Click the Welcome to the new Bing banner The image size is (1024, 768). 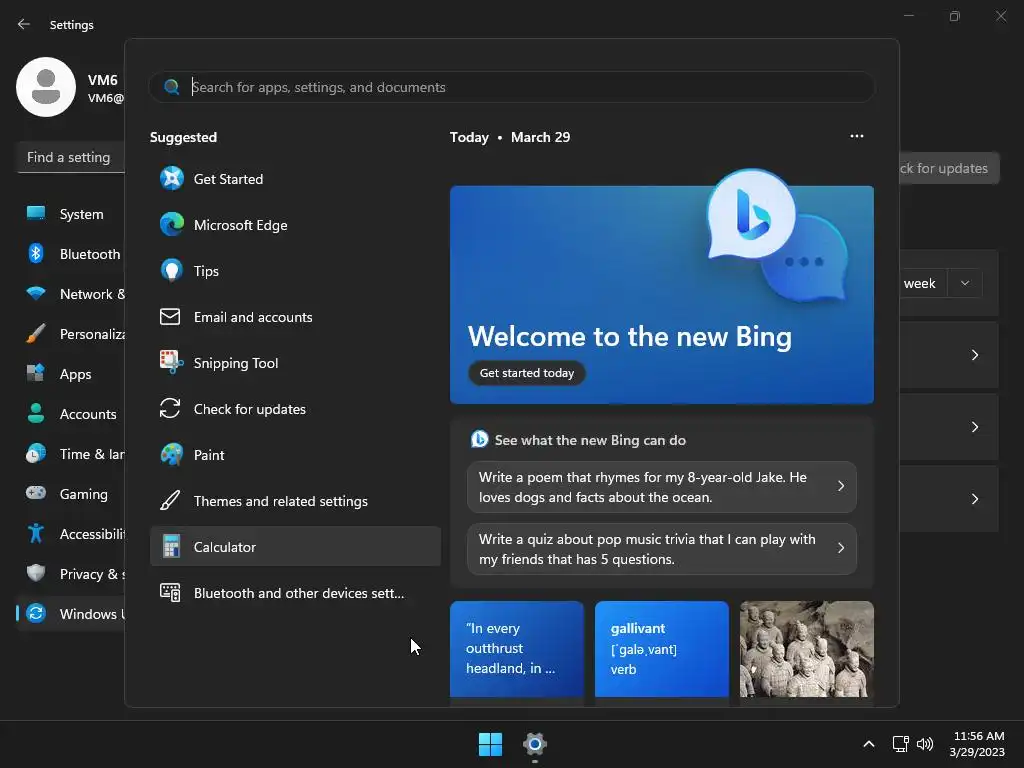click(x=662, y=295)
